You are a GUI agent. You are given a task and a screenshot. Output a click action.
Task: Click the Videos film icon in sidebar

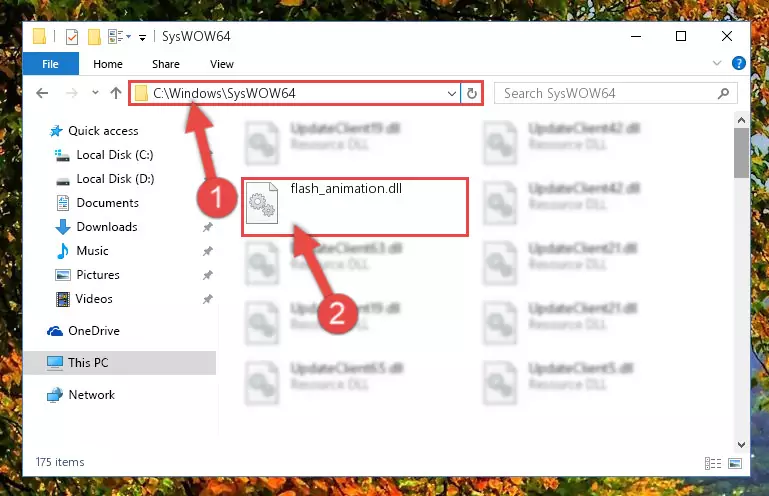click(x=63, y=299)
